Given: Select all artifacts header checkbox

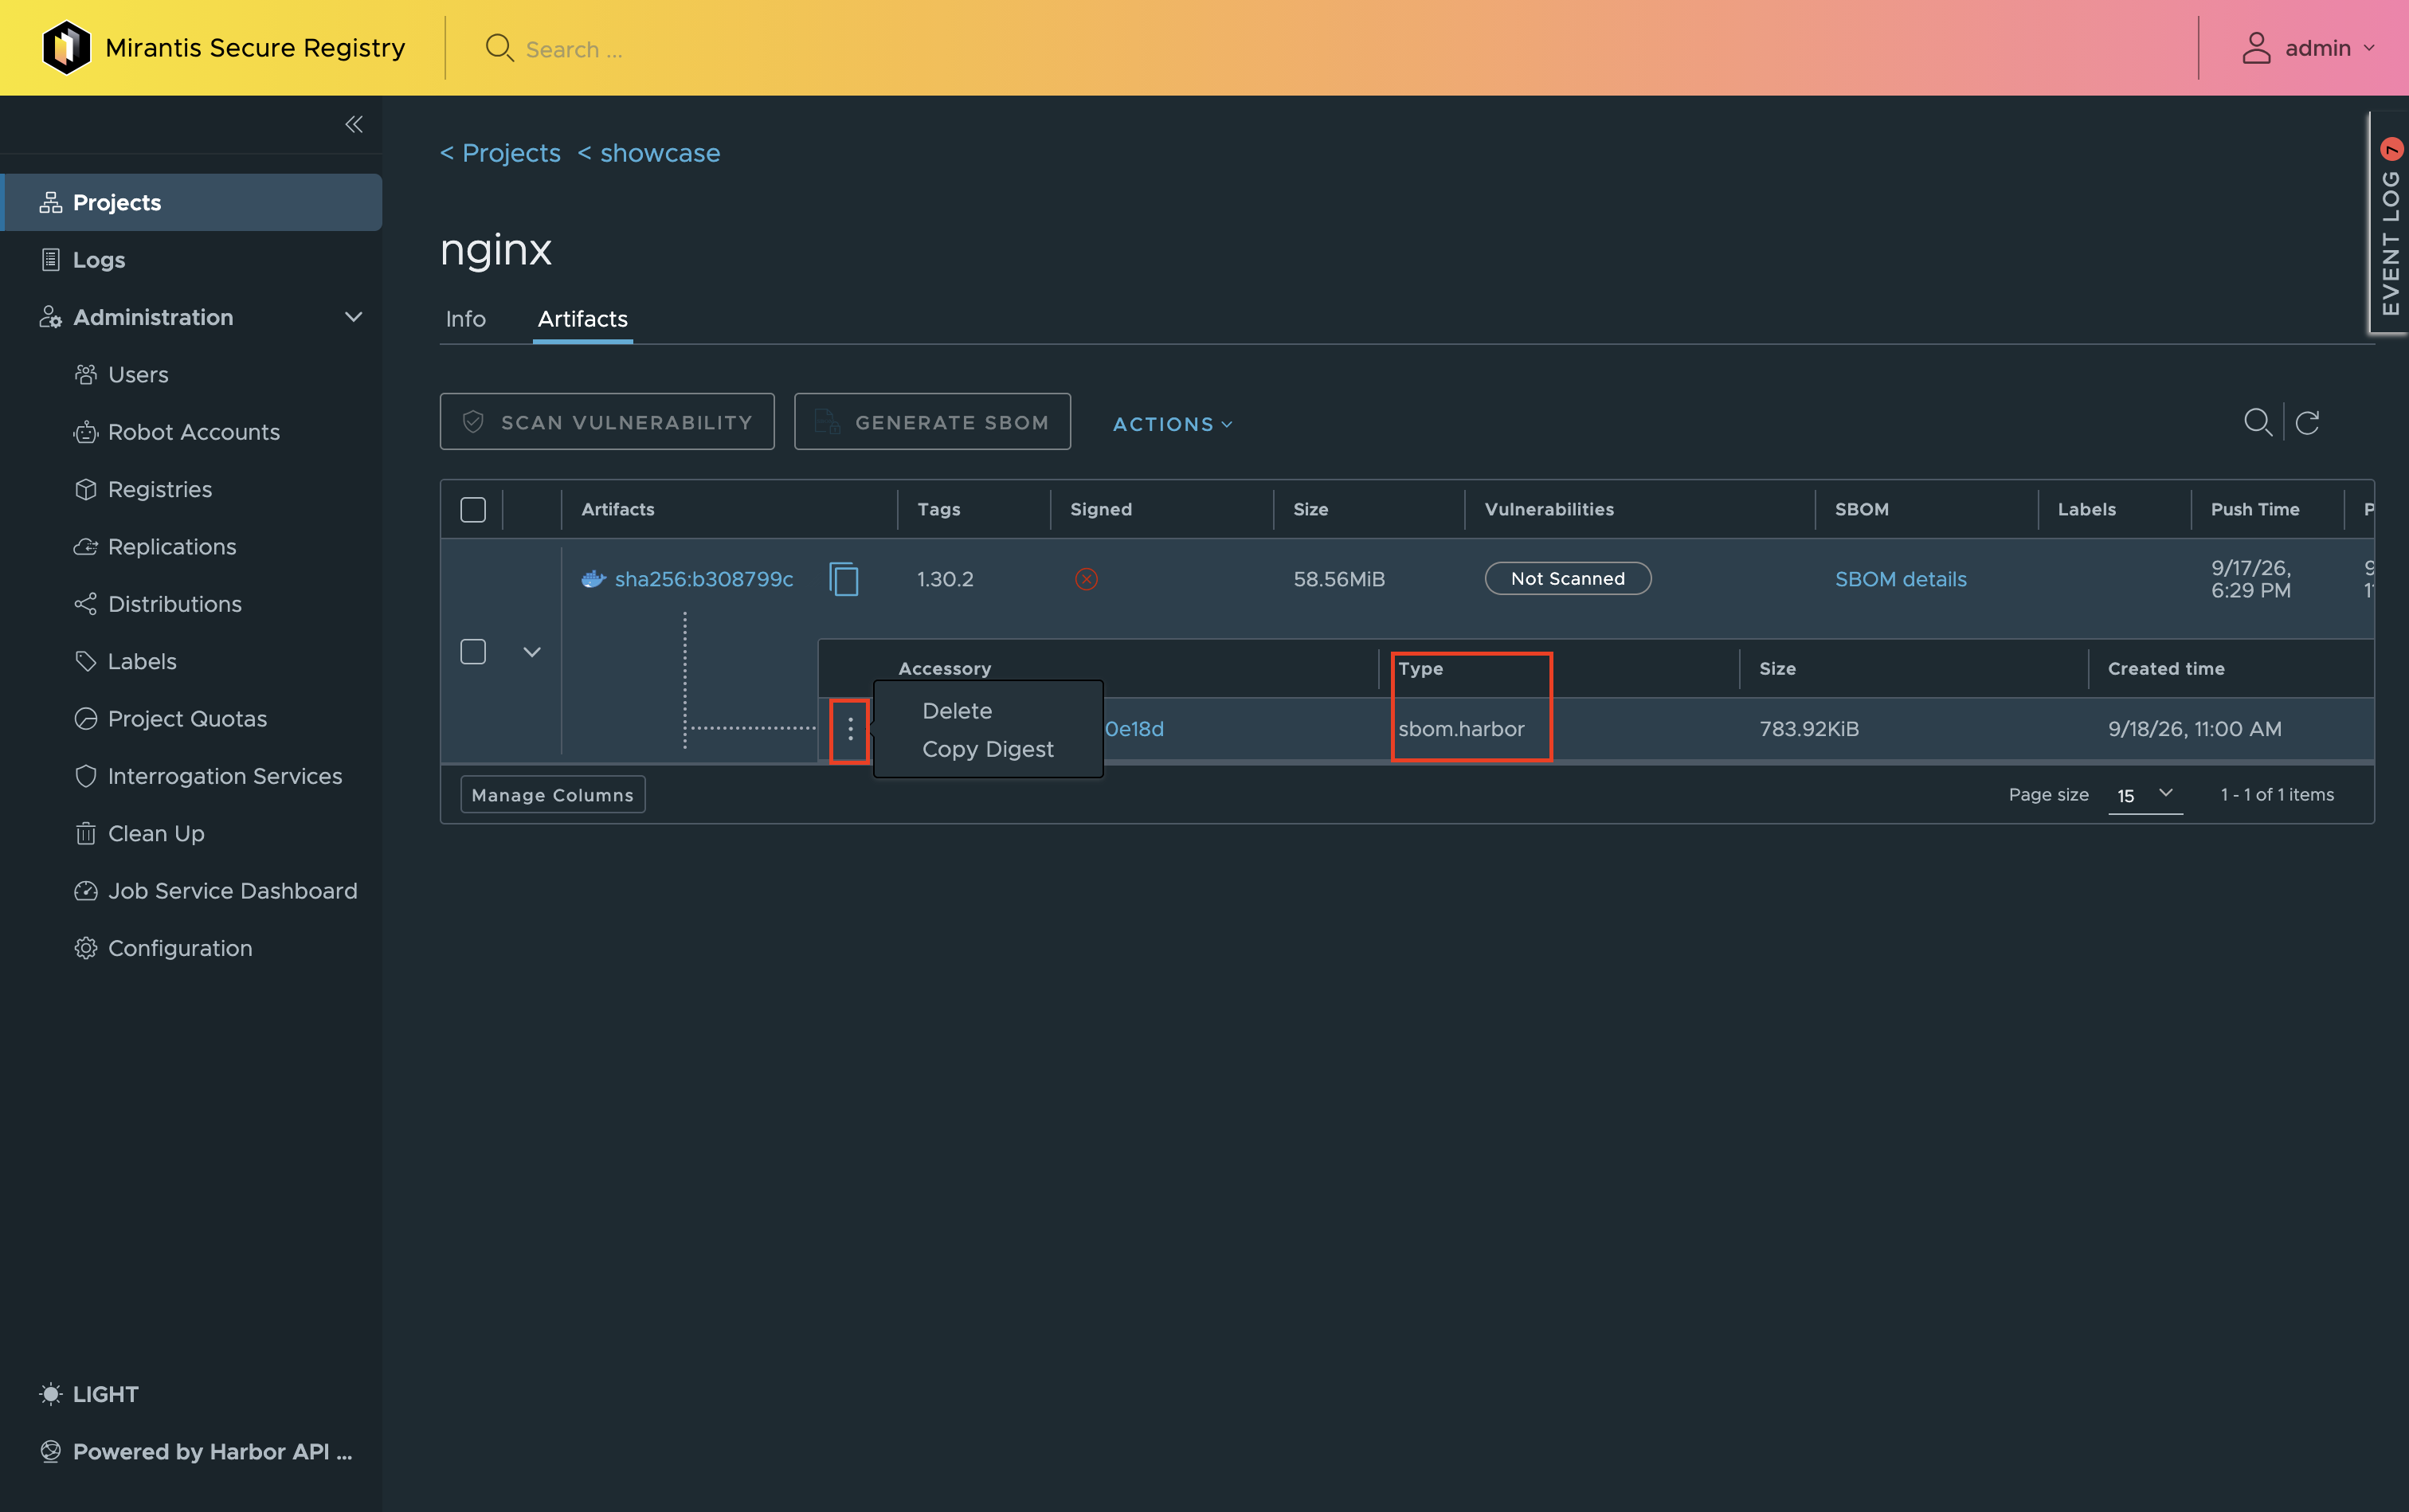Looking at the screenshot, I should point(473,509).
